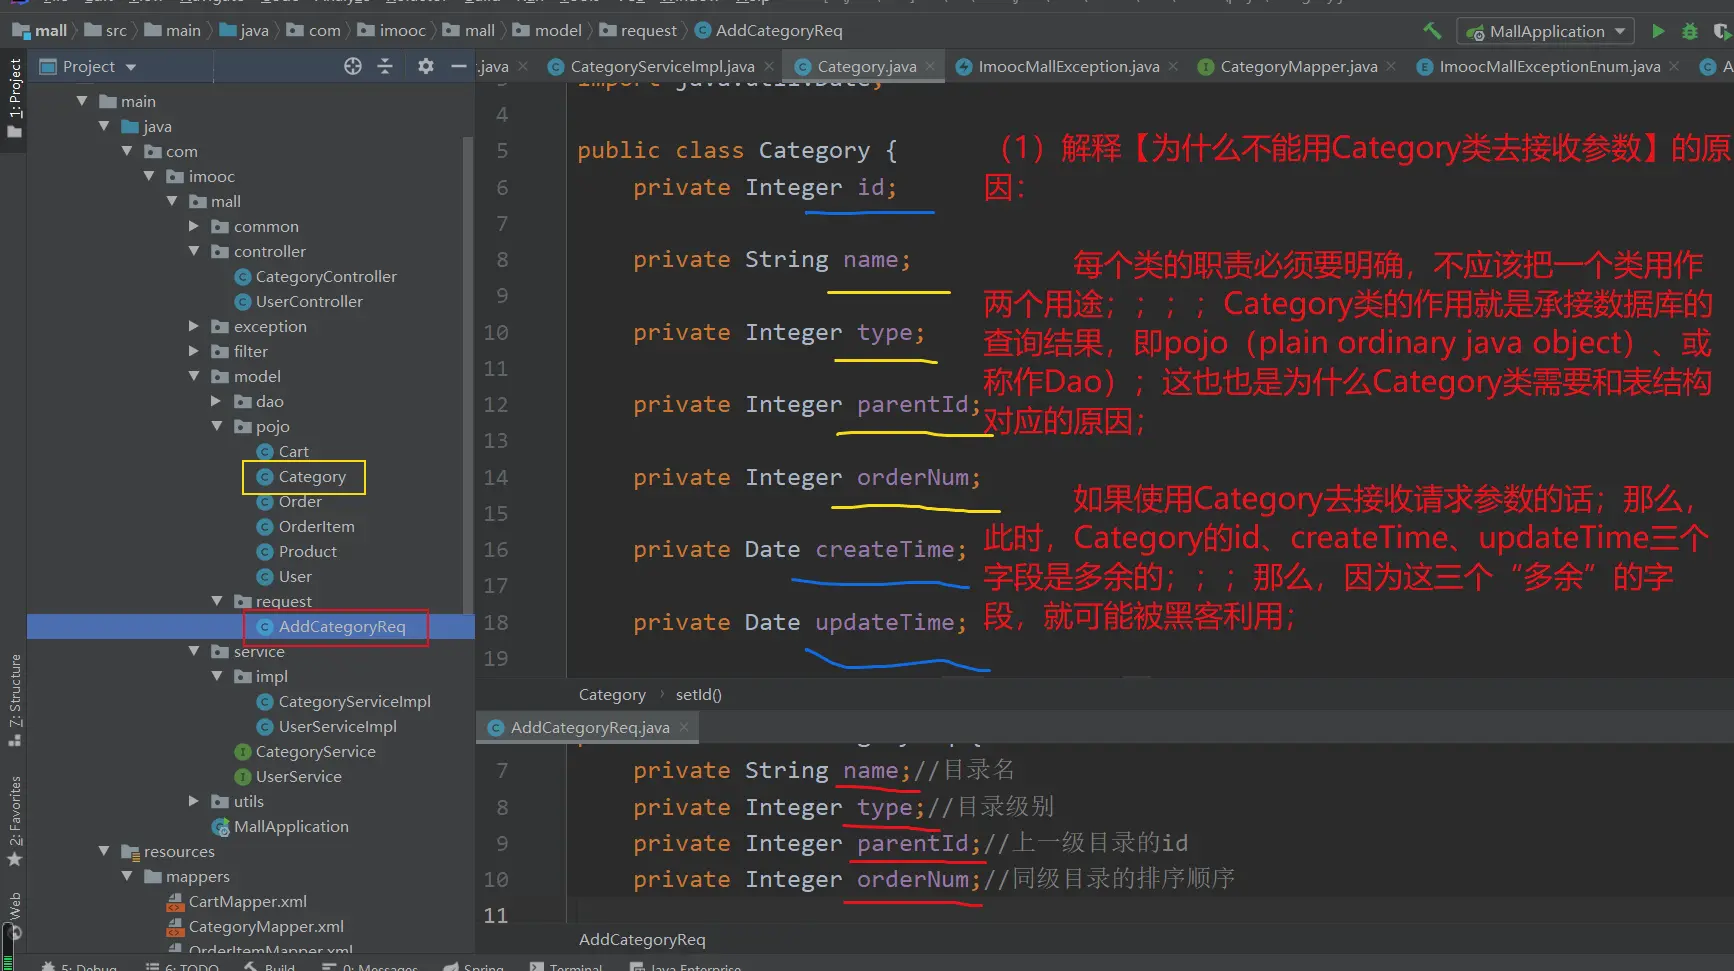Click the green Run button
Image resolution: width=1734 pixels, height=971 pixels.
(1658, 31)
